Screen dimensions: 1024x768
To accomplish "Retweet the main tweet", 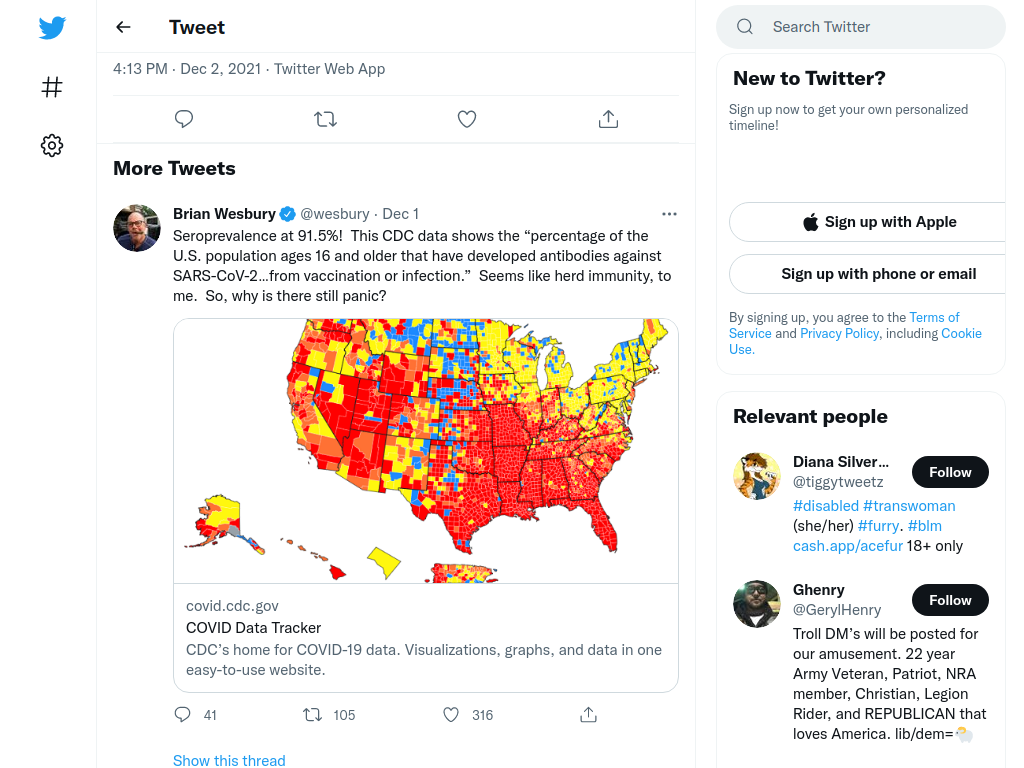I will [x=325, y=119].
